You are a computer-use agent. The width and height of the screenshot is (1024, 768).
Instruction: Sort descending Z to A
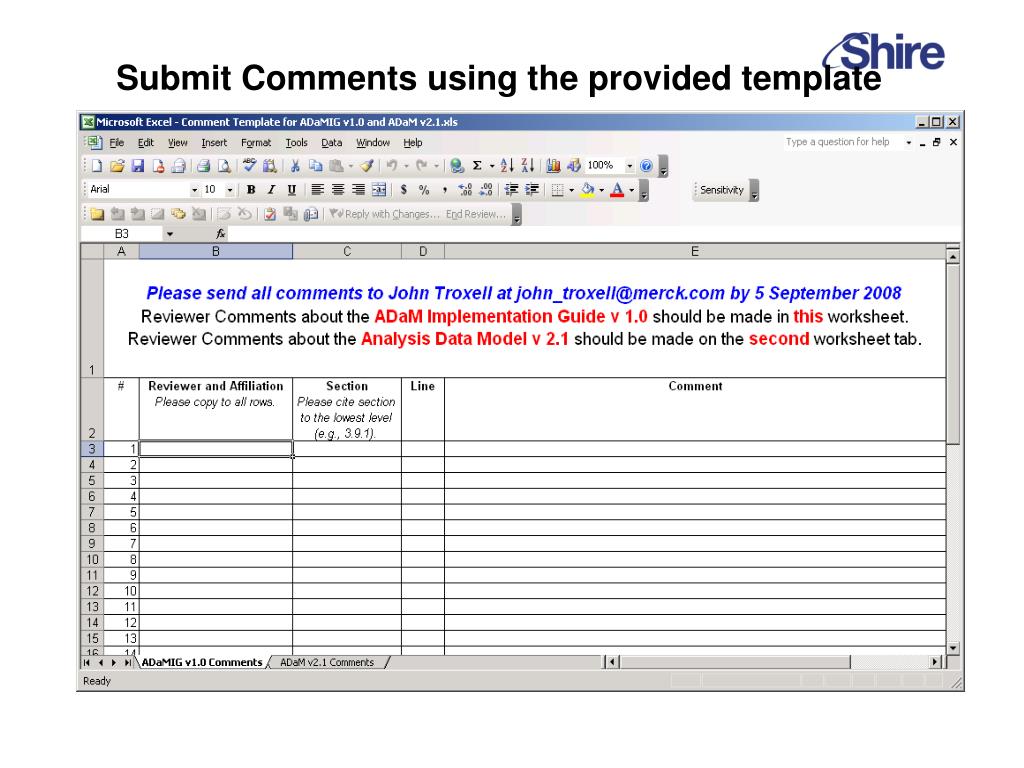tap(528, 166)
